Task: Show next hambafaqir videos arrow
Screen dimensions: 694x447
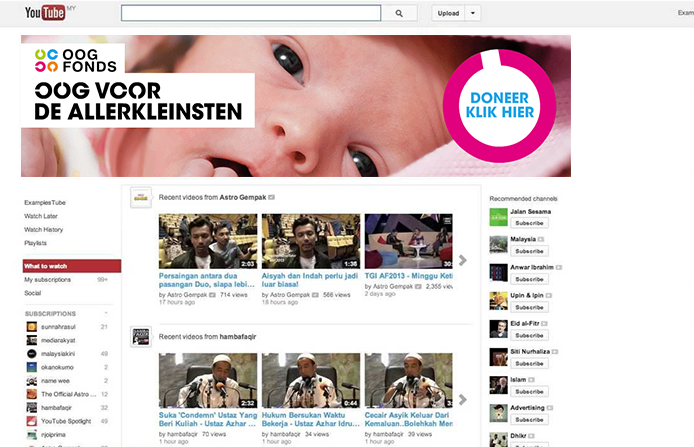Action: 463,400
